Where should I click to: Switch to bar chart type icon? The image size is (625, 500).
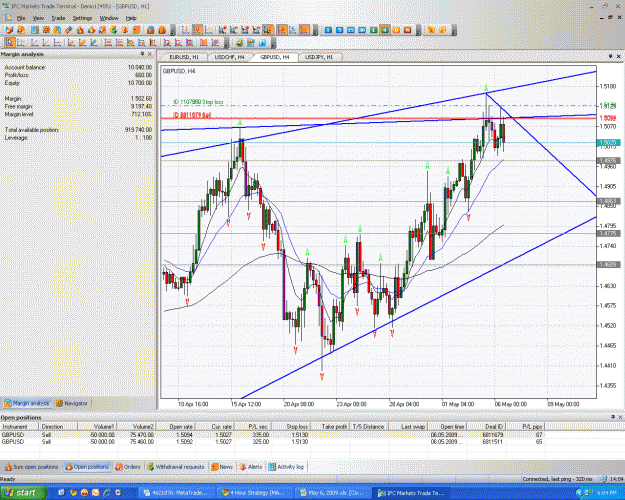[185, 30]
